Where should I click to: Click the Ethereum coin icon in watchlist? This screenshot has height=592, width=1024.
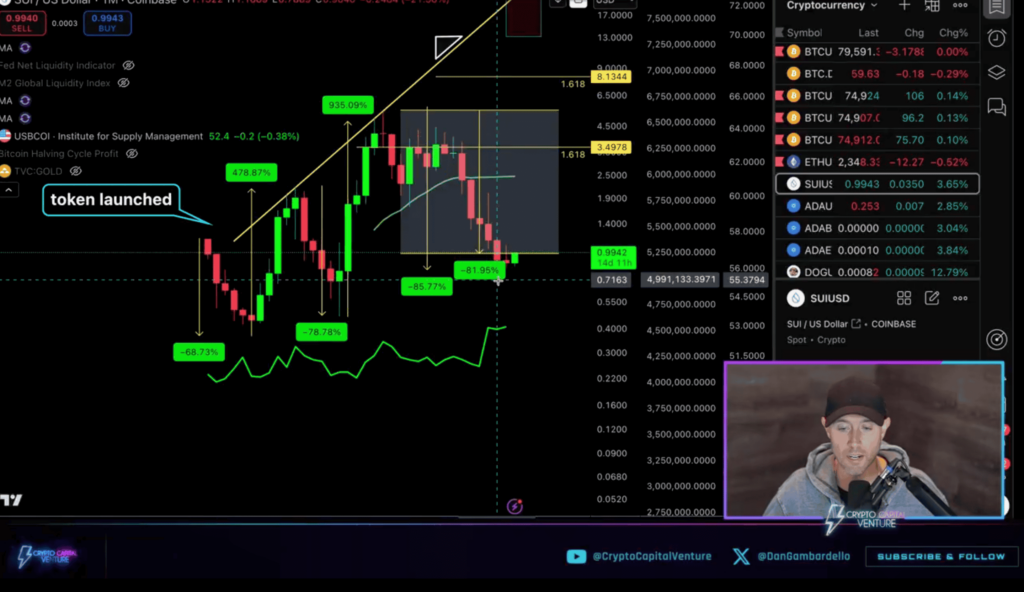(793, 162)
